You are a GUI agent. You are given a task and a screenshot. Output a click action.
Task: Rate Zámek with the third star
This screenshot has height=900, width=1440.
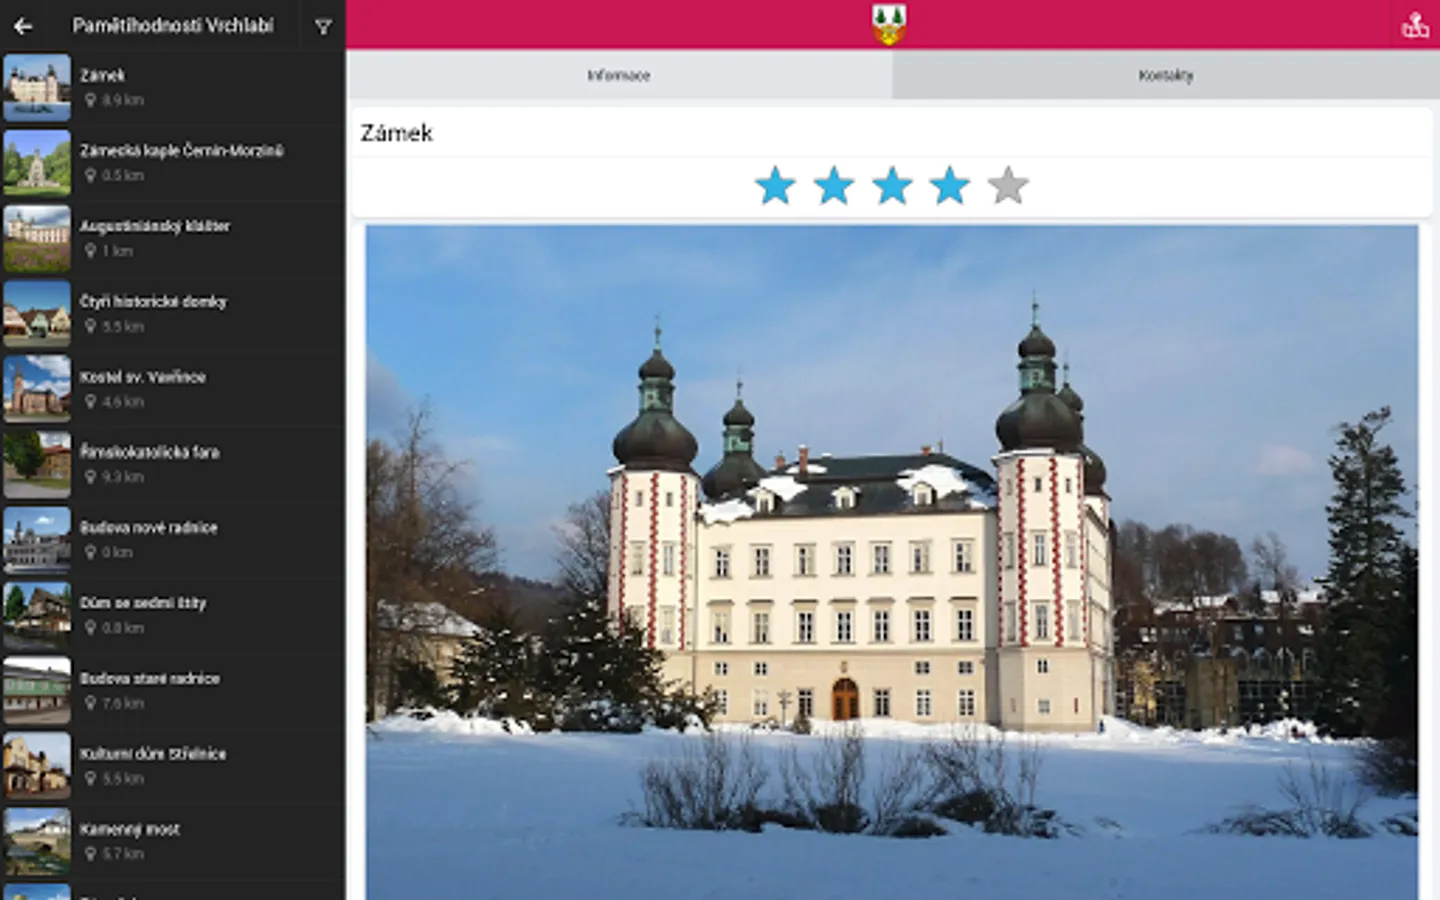click(x=892, y=186)
